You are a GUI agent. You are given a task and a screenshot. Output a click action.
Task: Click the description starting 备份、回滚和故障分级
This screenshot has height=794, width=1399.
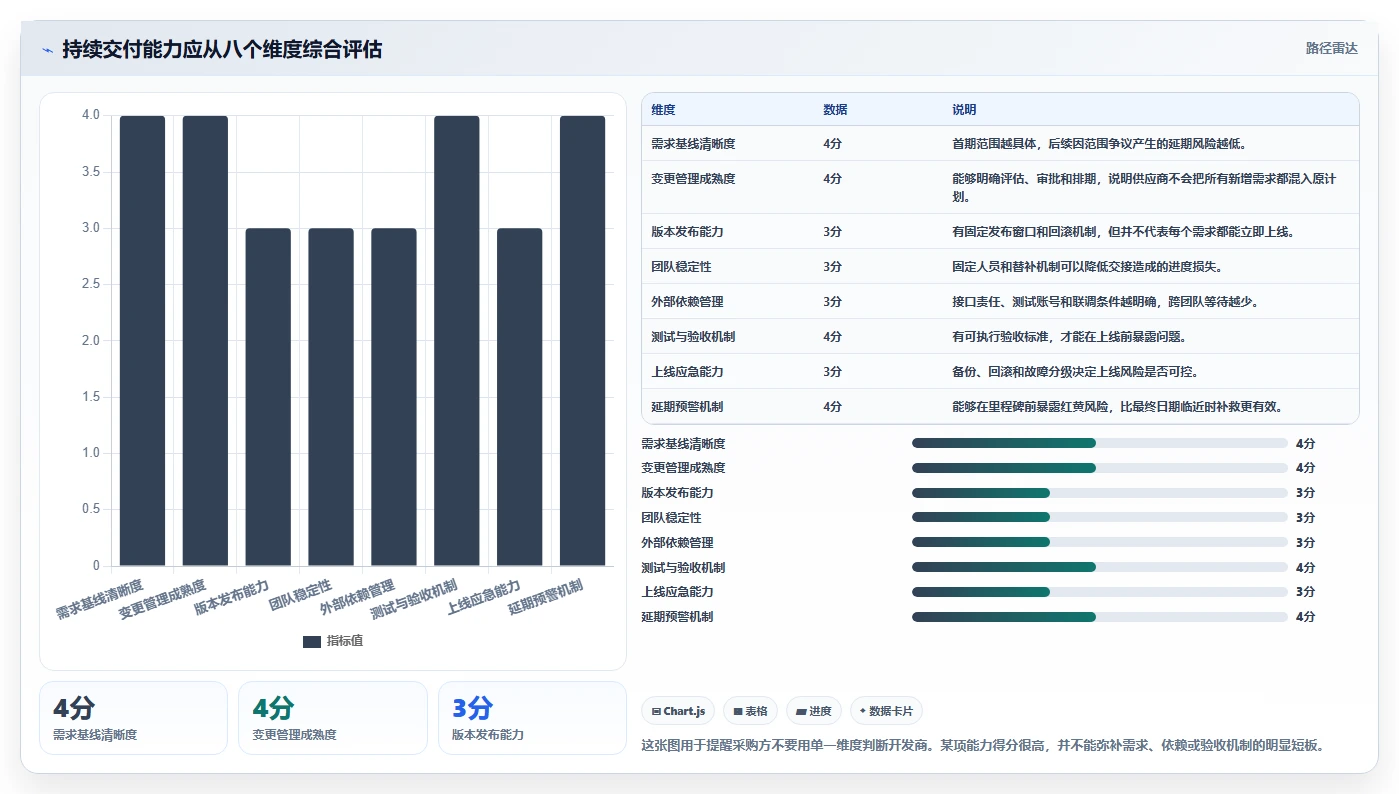click(1075, 372)
